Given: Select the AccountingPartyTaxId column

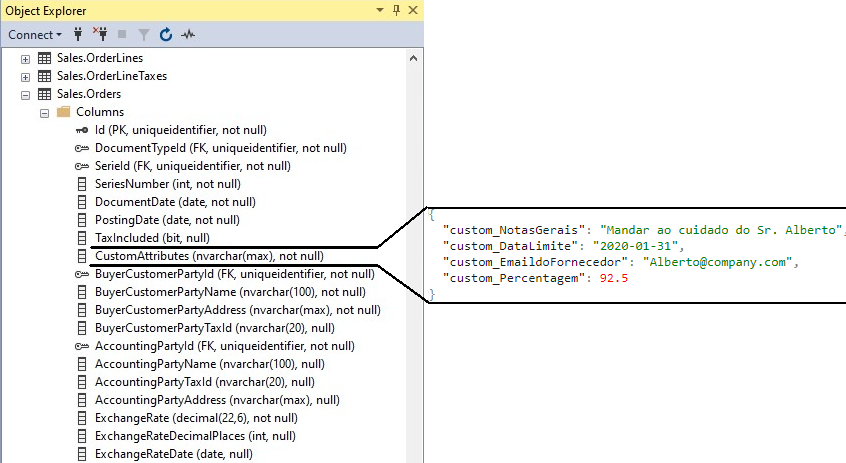Looking at the screenshot, I should tap(205, 382).
